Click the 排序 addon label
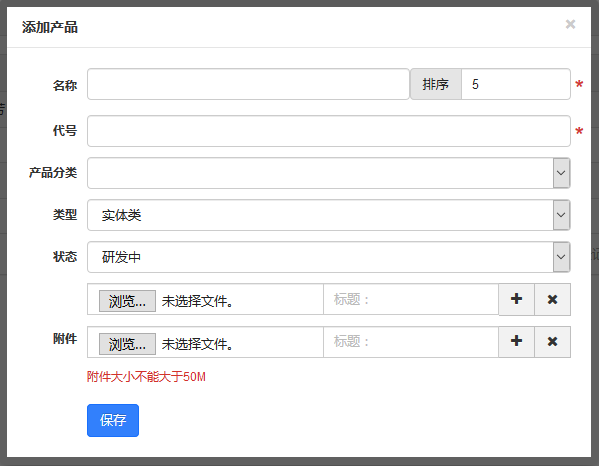 (x=435, y=84)
